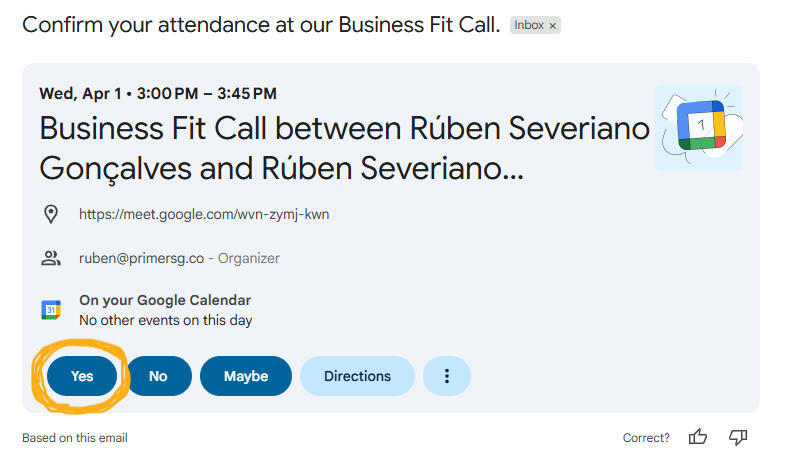Respond Maybe to the event invitation

(246, 376)
